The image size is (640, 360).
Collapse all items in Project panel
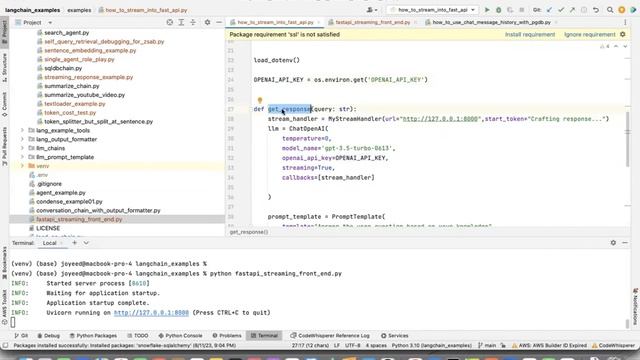[x=193, y=22]
